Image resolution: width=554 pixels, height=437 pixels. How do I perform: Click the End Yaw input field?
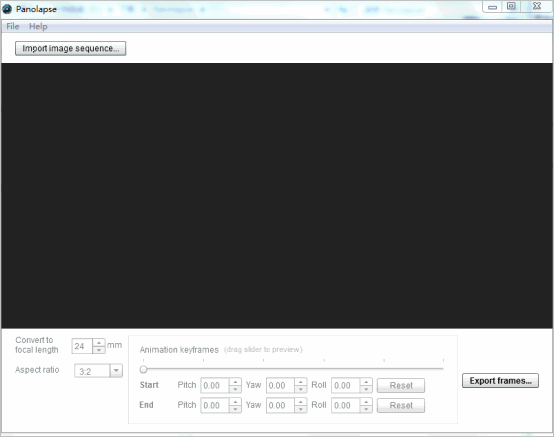(280, 405)
